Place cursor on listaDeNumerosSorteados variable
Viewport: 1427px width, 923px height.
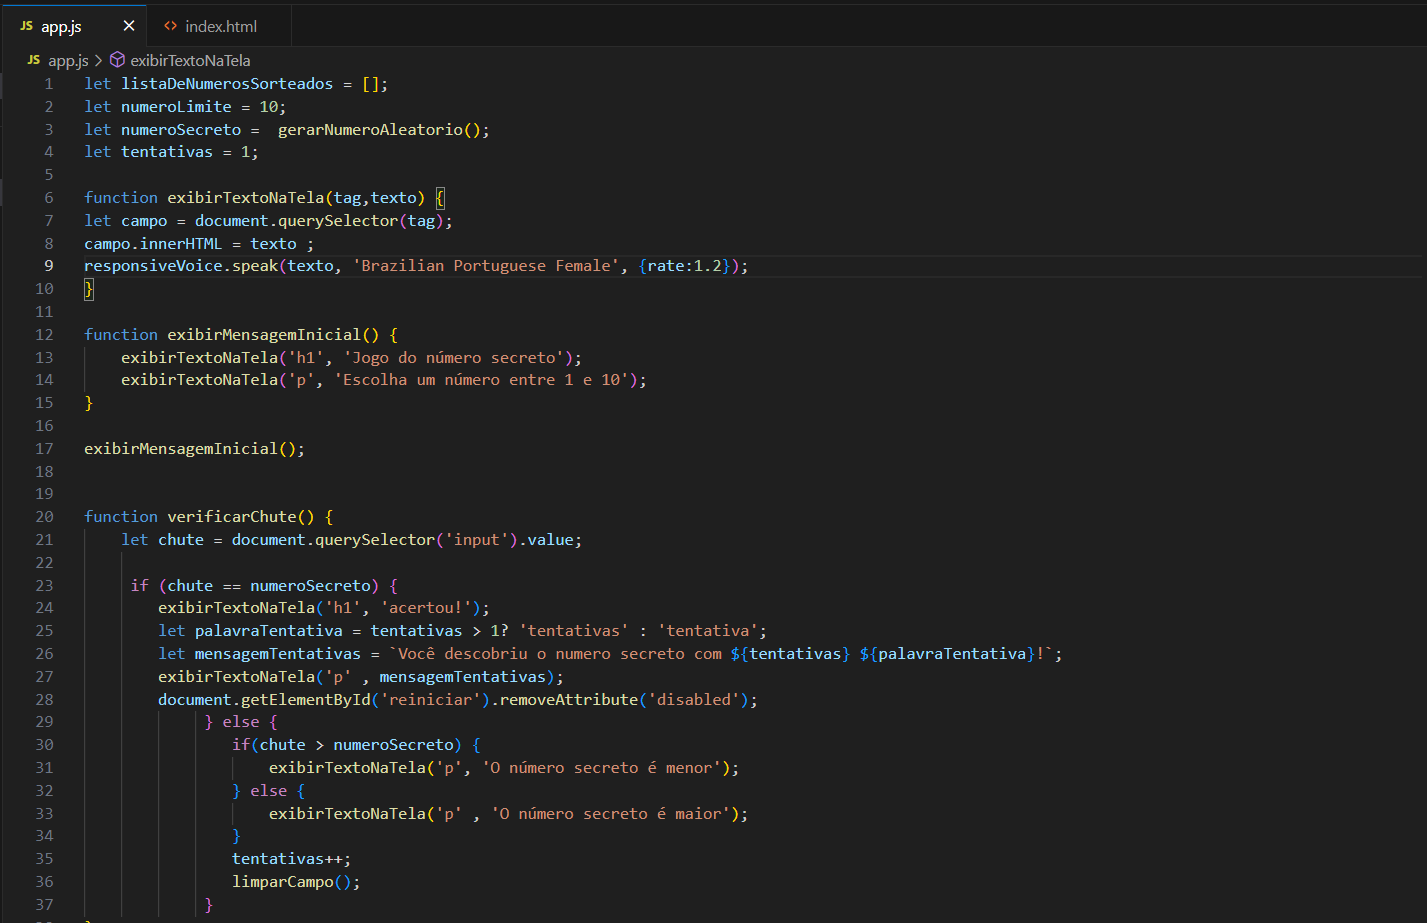tap(227, 84)
